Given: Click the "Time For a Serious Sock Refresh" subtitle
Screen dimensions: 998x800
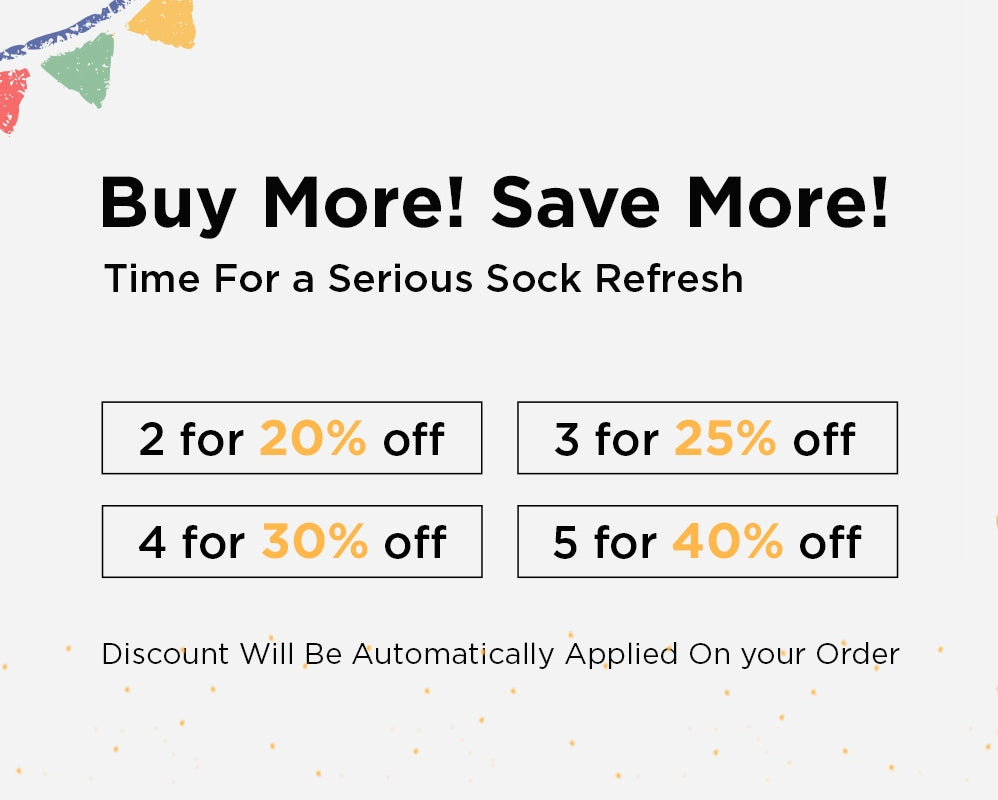Looking at the screenshot, I should click(423, 279).
